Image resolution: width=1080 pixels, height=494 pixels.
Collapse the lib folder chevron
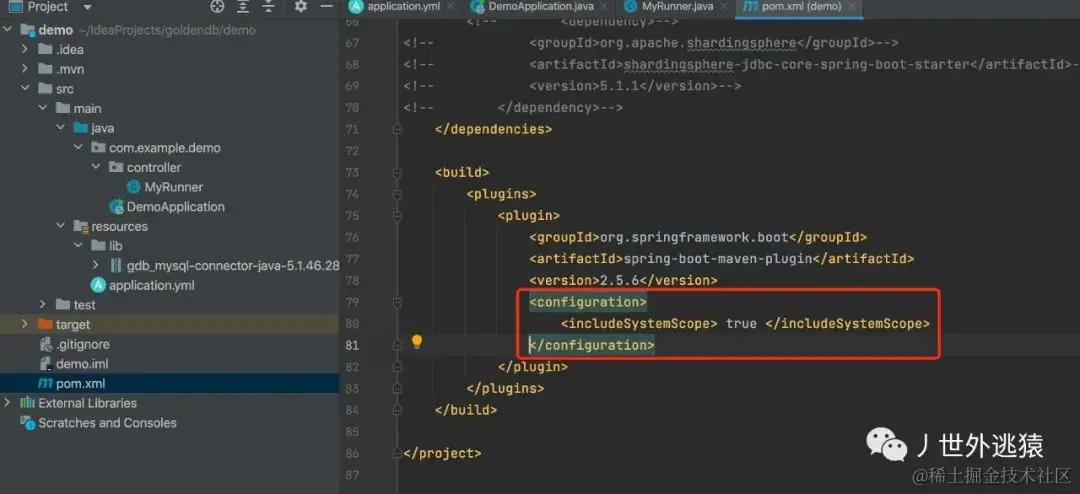(x=79, y=246)
